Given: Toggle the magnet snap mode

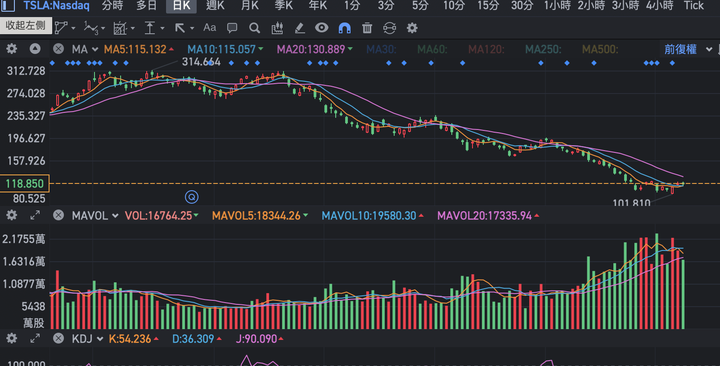Looking at the screenshot, I should (x=344, y=28).
